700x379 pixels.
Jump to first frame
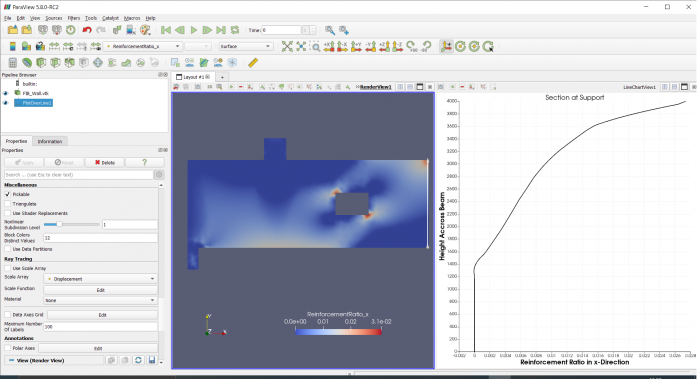tap(166, 30)
